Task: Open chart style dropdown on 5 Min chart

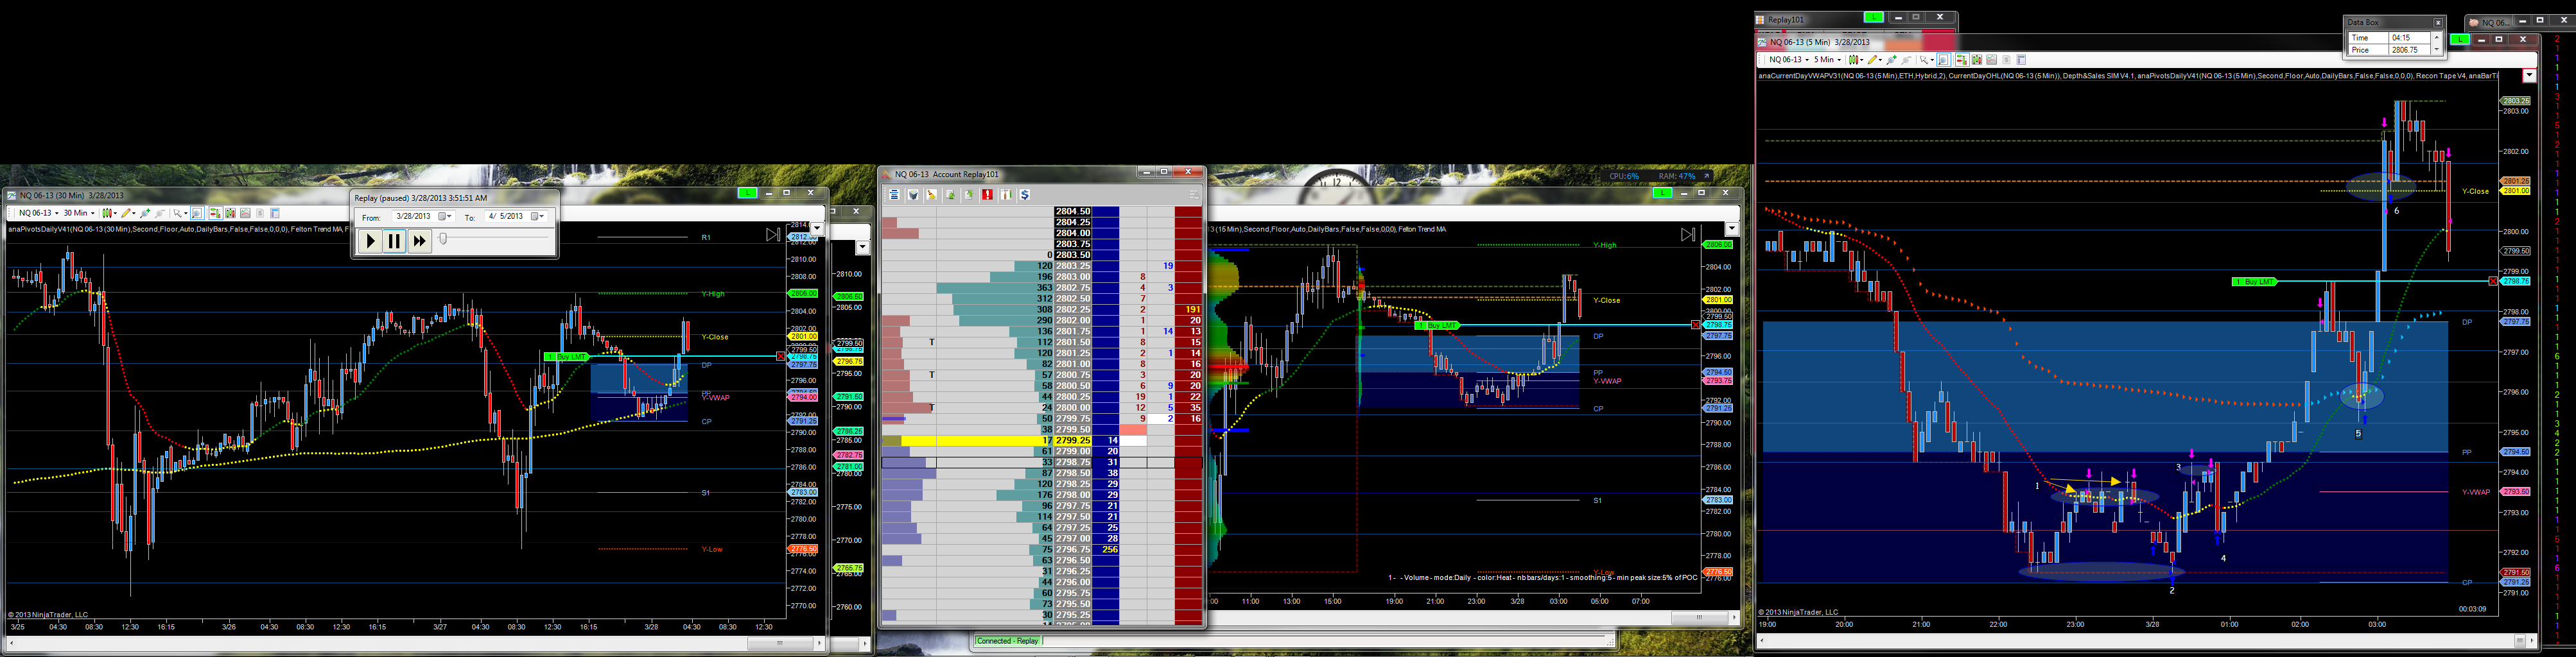Action: click(x=1855, y=60)
